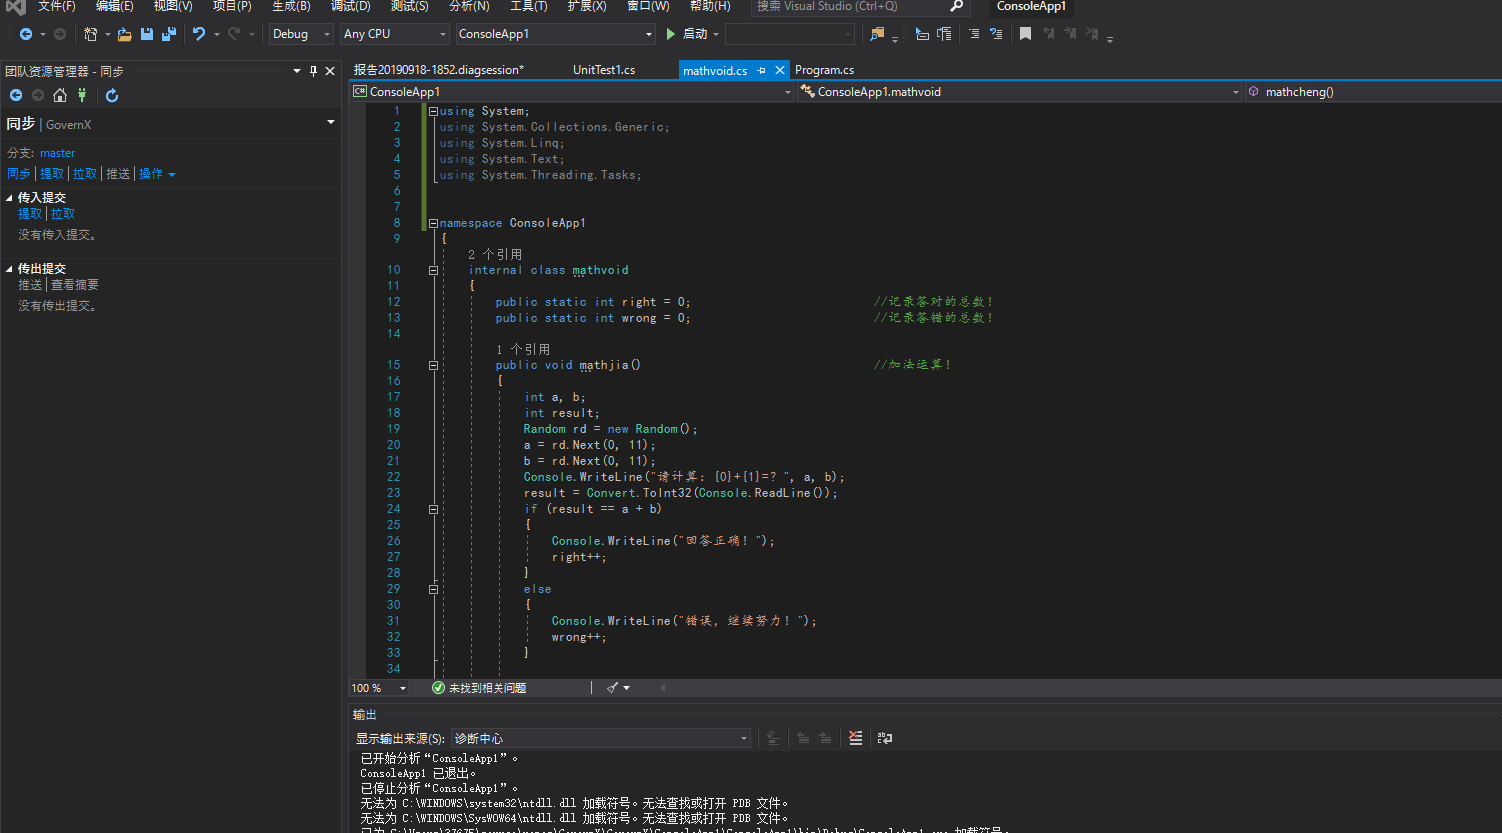Click the Open File folder icon
This screenshot has height=833, width=1502.
125,34
